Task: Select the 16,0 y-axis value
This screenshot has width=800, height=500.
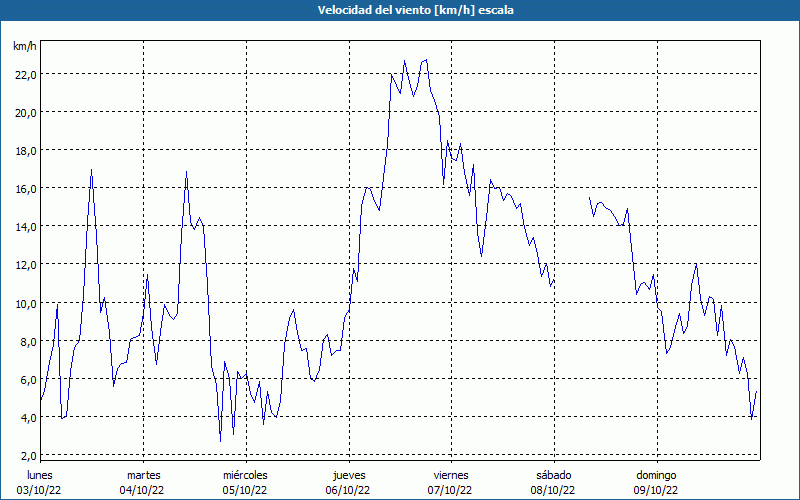Action: (26, 189)
